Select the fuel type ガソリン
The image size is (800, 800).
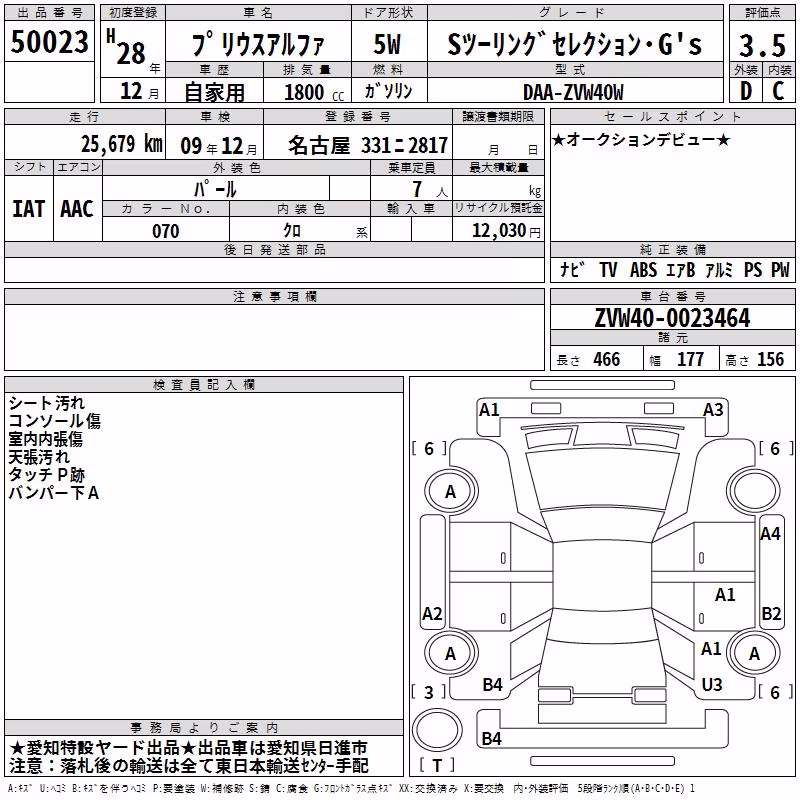388,91
